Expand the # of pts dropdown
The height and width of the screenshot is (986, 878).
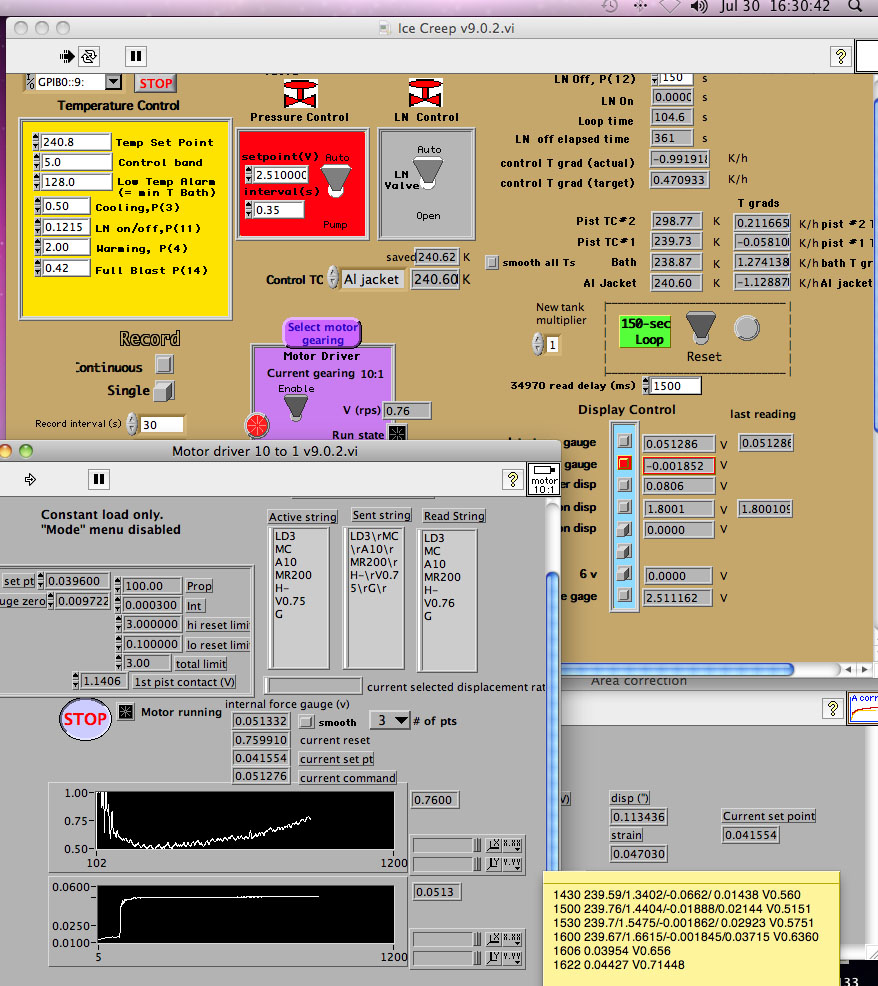(x=391, y=720)
